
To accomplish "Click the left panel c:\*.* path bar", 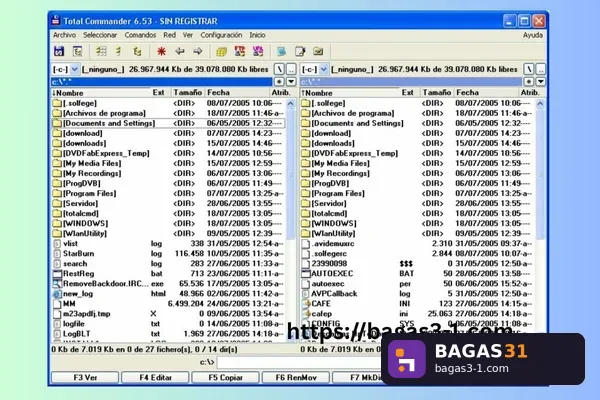I will (161, 82).
